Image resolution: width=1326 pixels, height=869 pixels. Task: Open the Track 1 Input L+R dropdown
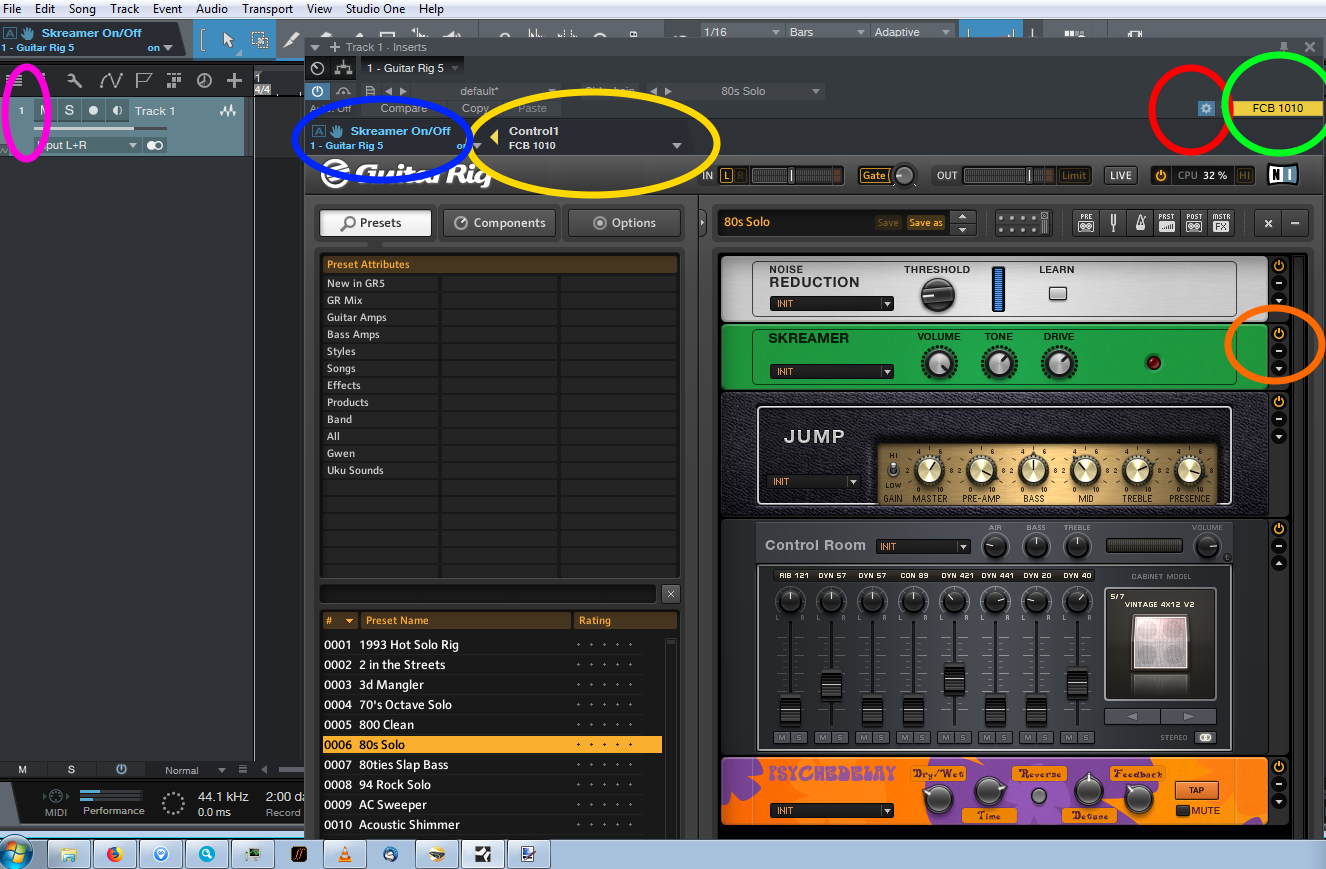point(88,145)
